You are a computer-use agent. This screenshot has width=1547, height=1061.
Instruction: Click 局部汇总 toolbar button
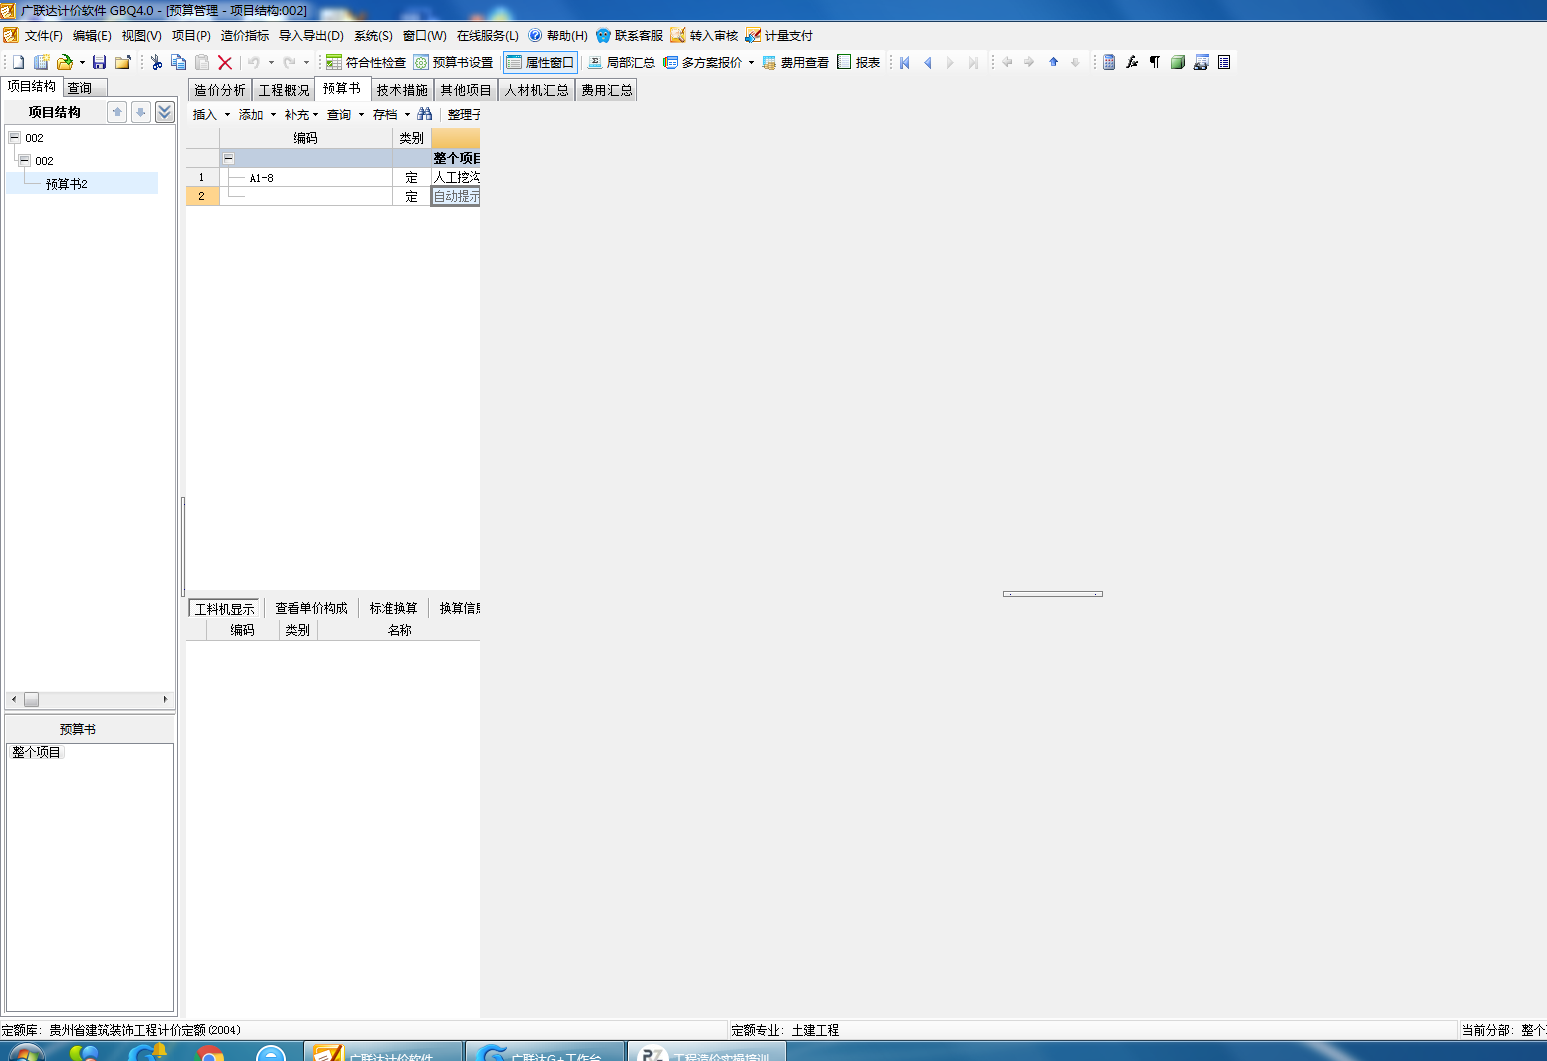tap(621, 62)
